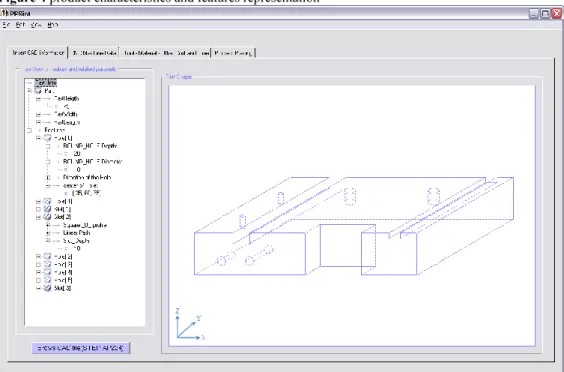Select the PartWidth tree item
Screen dimensions: 564x372
(66, 114)
